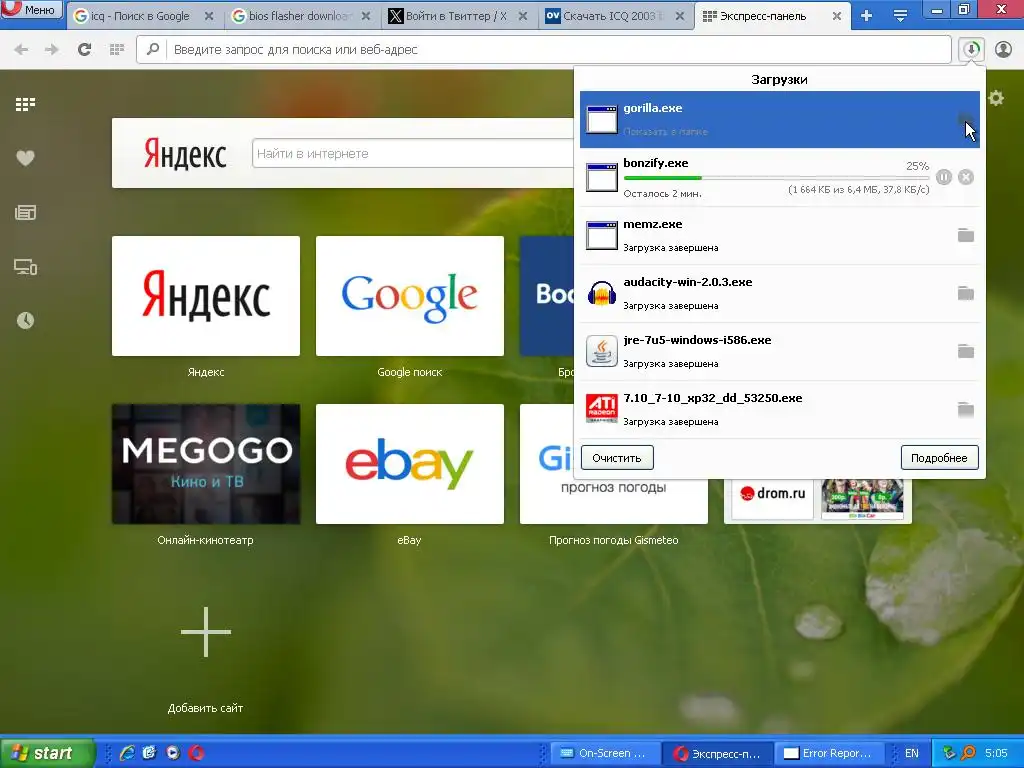Select memz.exe in downloads list
The width and height of the screenshot is (1024, 768).
[x=780, y=235]
